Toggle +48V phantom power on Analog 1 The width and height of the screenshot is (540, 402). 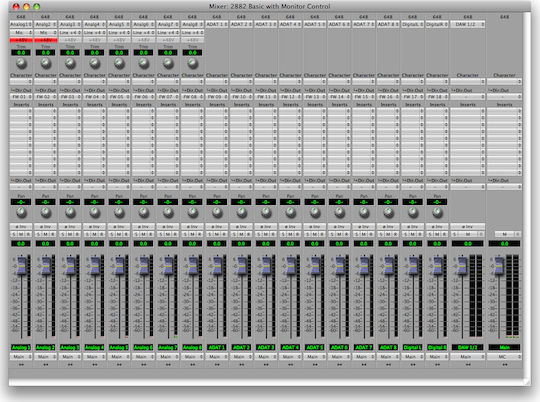[x=21, y=40]
